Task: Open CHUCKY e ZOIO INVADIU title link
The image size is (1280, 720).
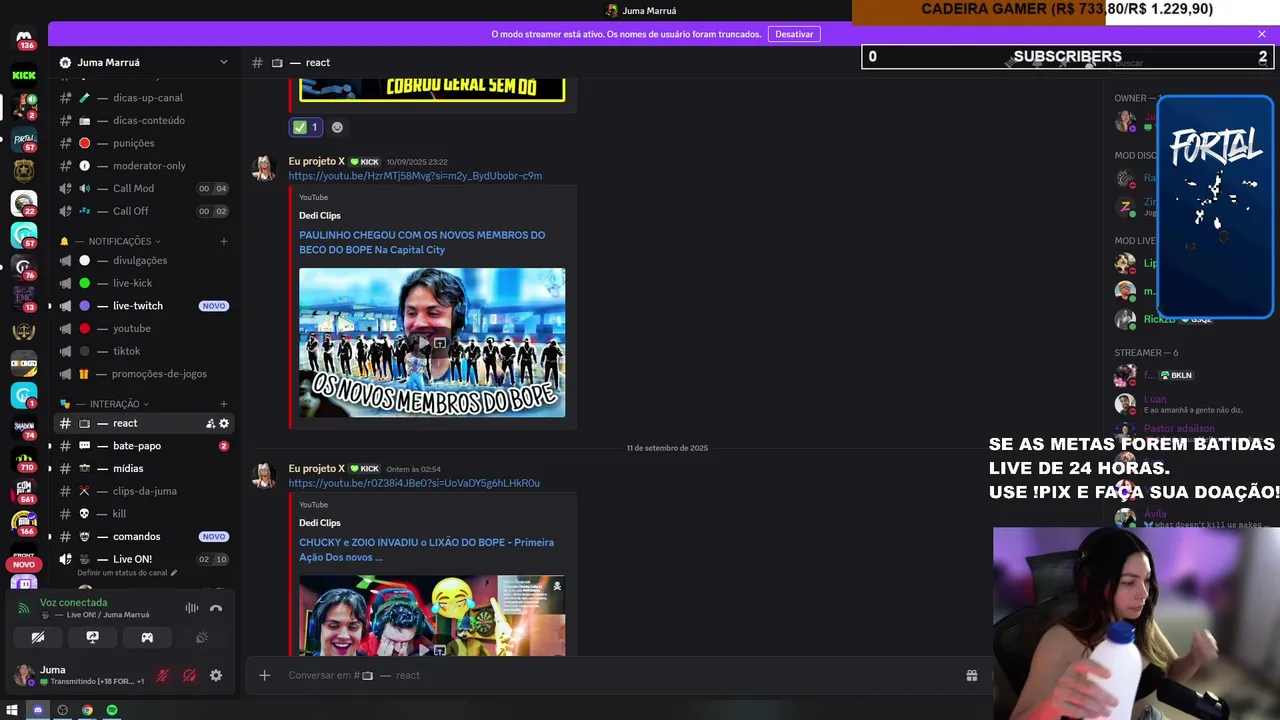Action: point(426,550)
